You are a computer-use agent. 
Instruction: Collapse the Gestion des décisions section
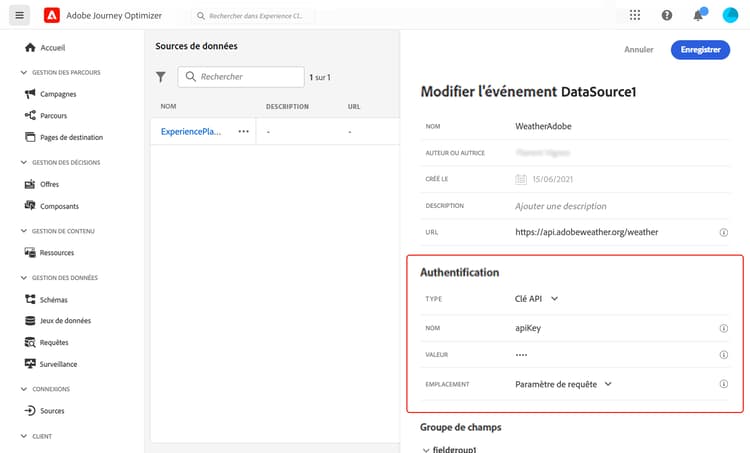[24, 162]
